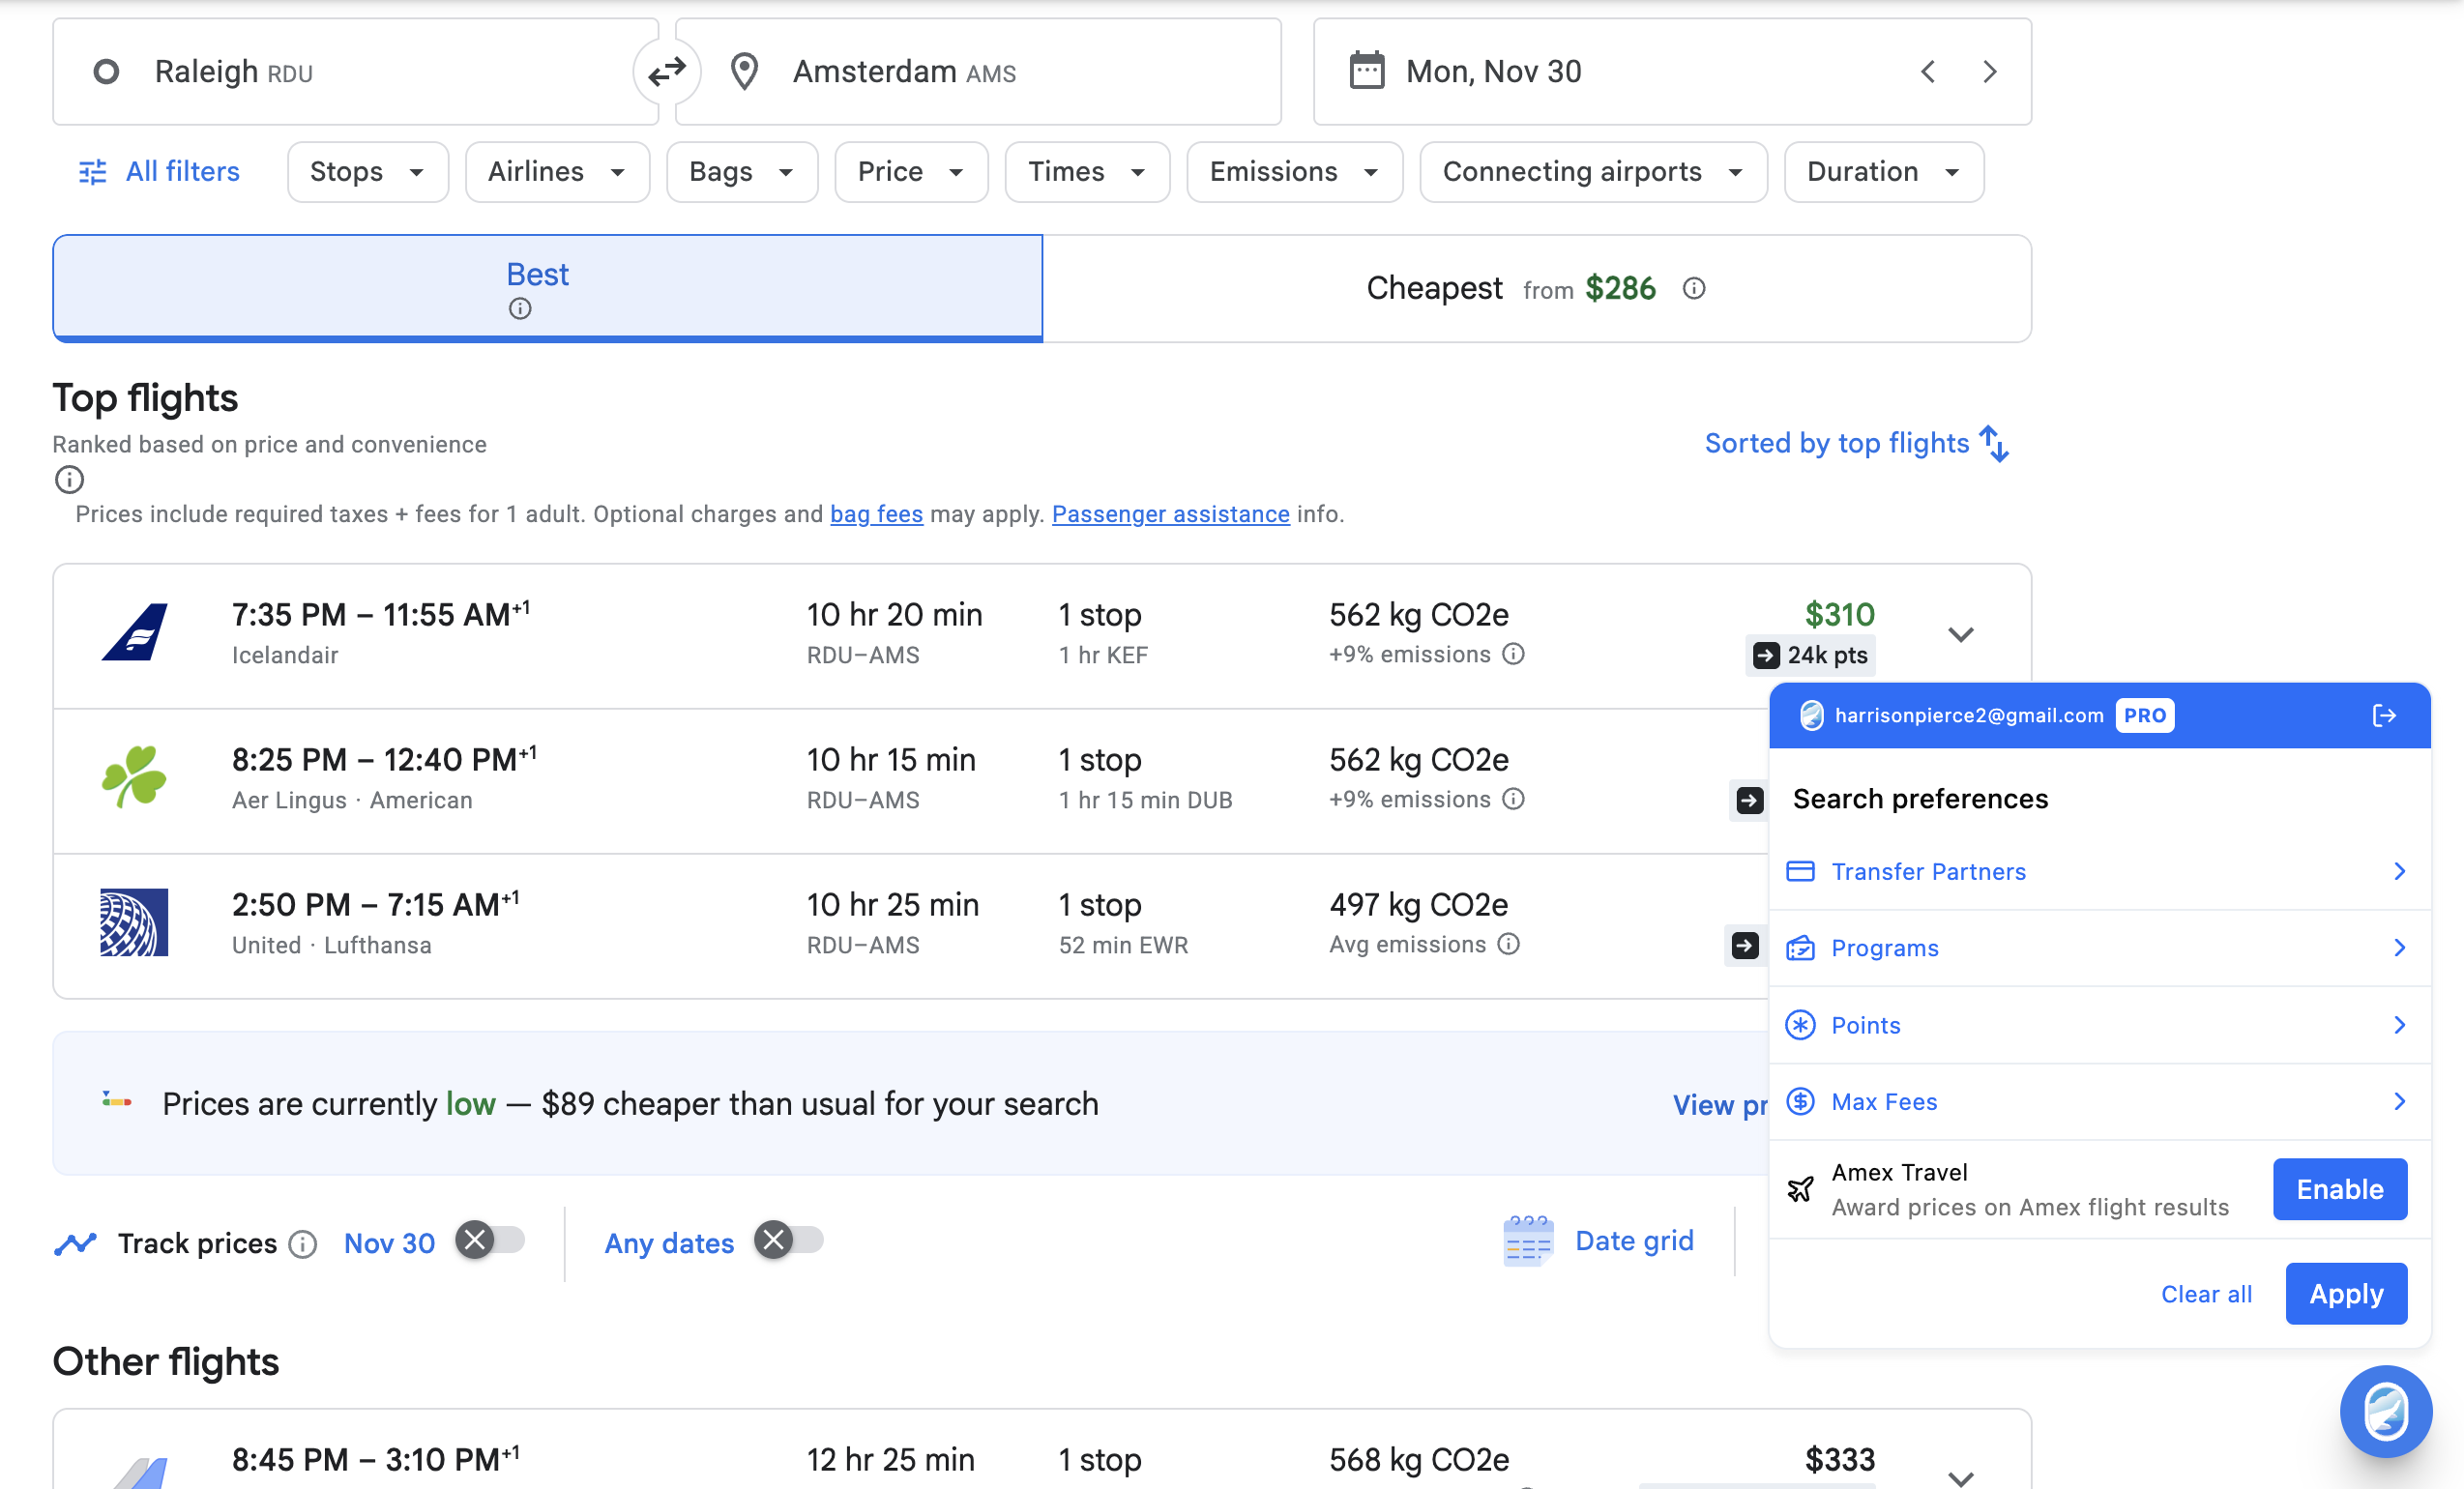Click points arrow icon on United row
Screen dimensions: 2464x1489
coord(1745,945)
